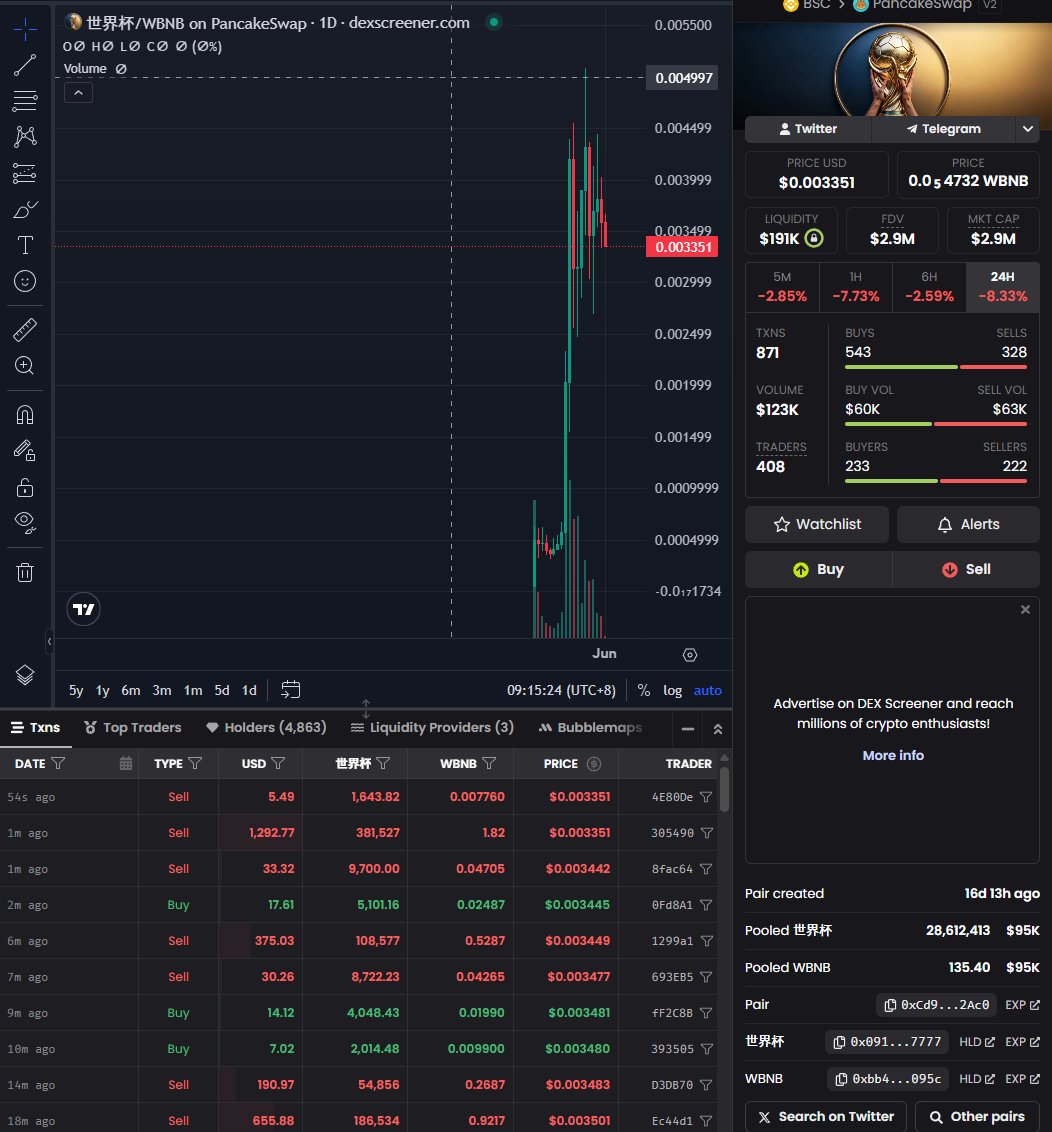Click the Buy button
This screenshot has height=1132, width=1052.
tap(818, 570)
